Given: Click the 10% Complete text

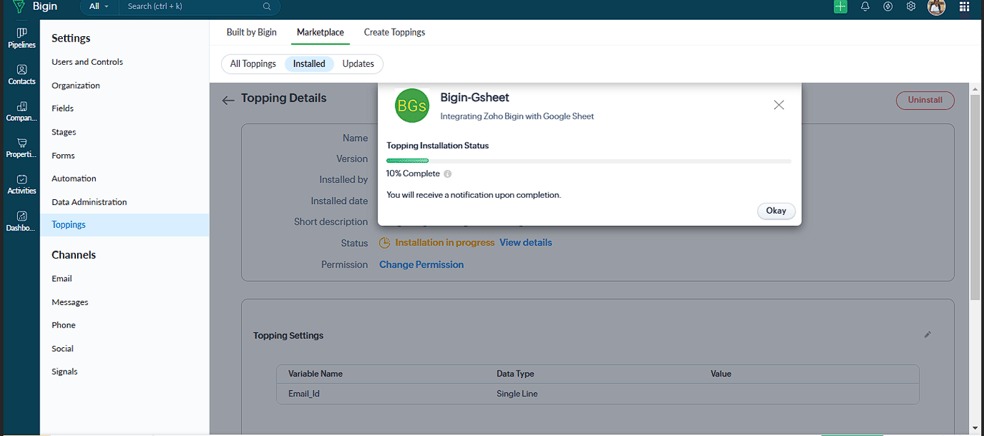Looking at the screenshot, I should [x=413, y=174].
